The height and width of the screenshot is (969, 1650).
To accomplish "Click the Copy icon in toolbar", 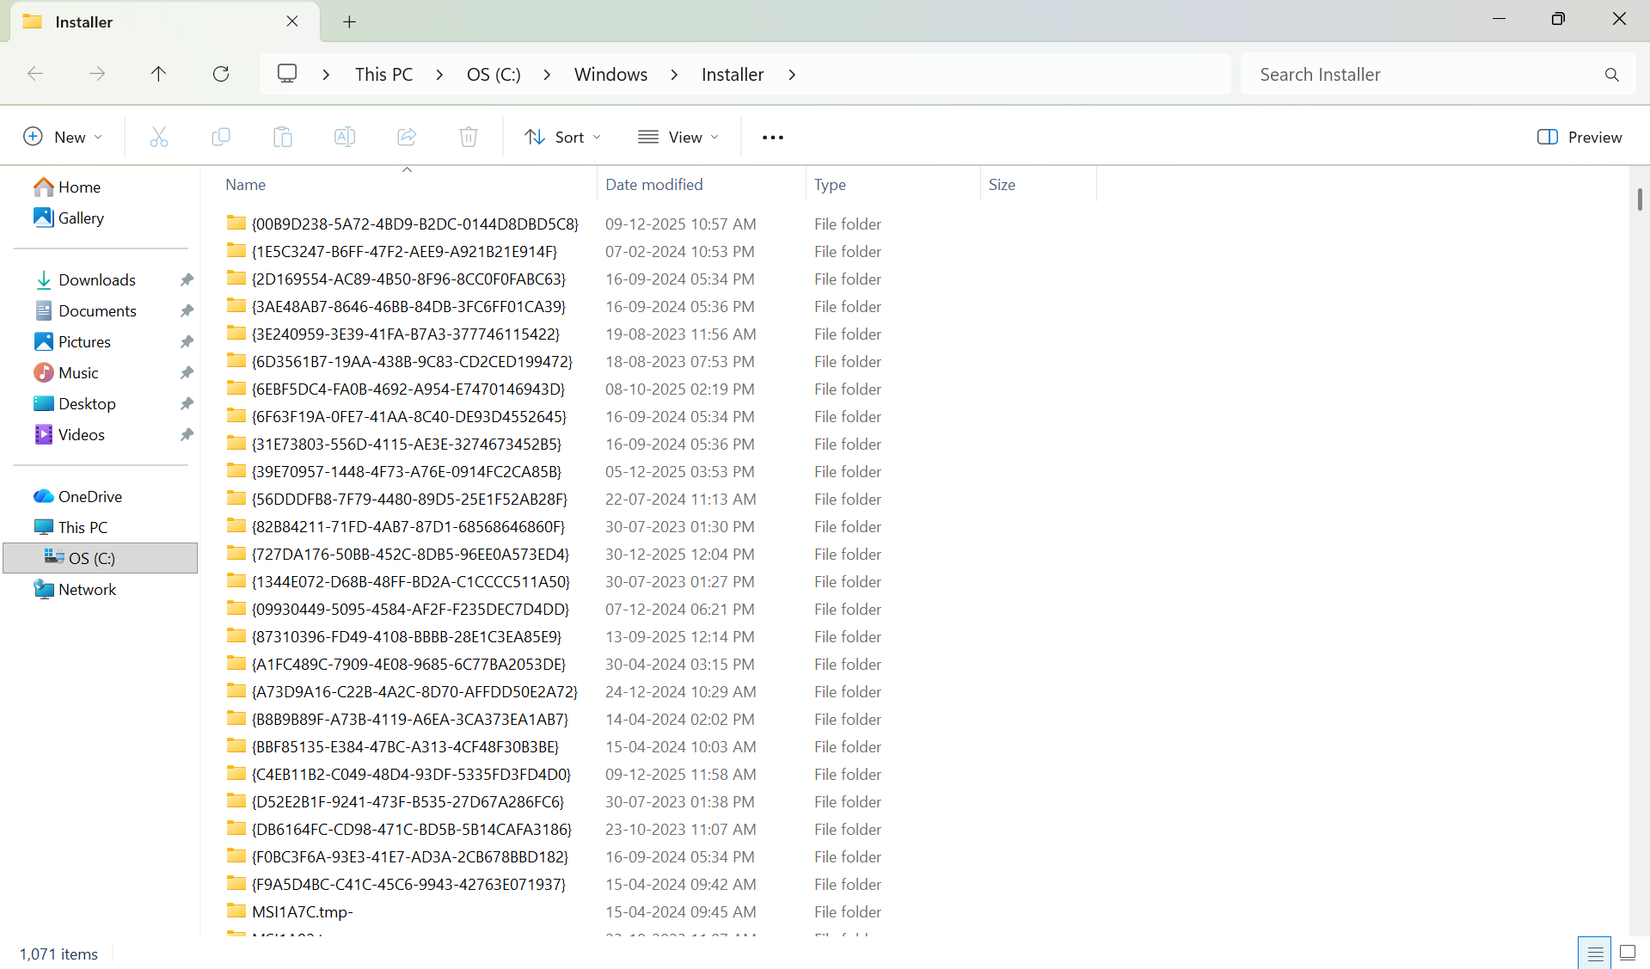I will click(221, 137).
